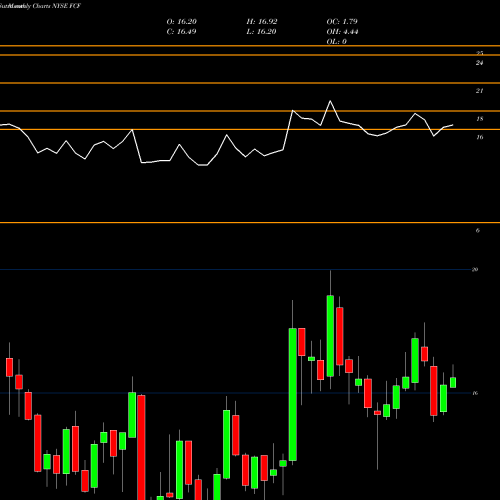Image resolution: width=500 pixels, height=500 pixels.
Task: Click the '24' price axis label
Action: click(x=479, y=63)
